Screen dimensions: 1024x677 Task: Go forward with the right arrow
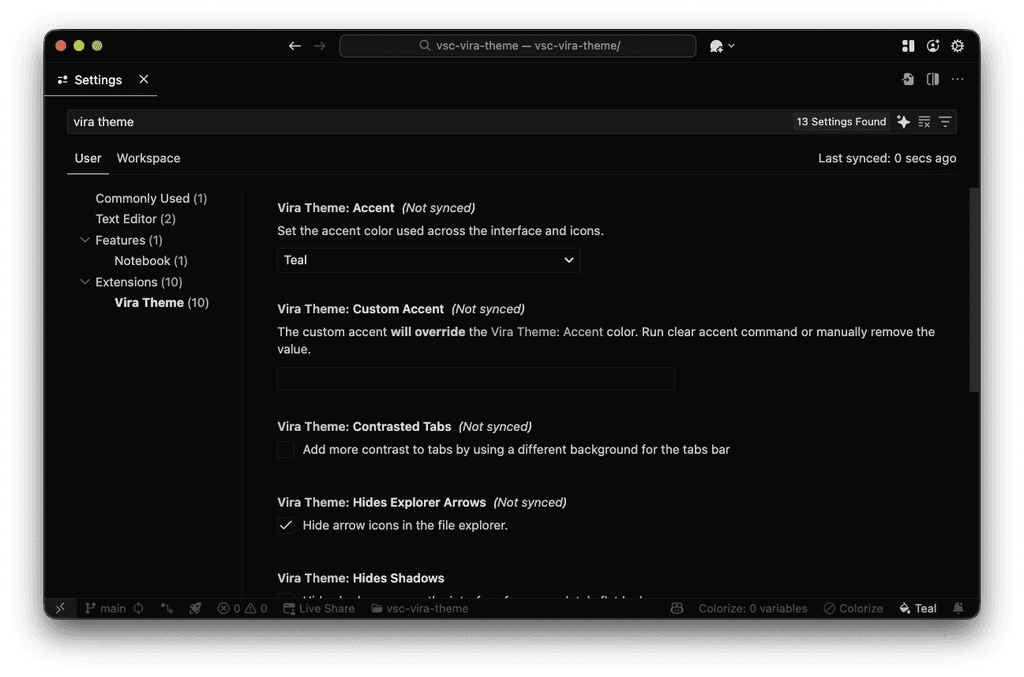pos(319,46)
